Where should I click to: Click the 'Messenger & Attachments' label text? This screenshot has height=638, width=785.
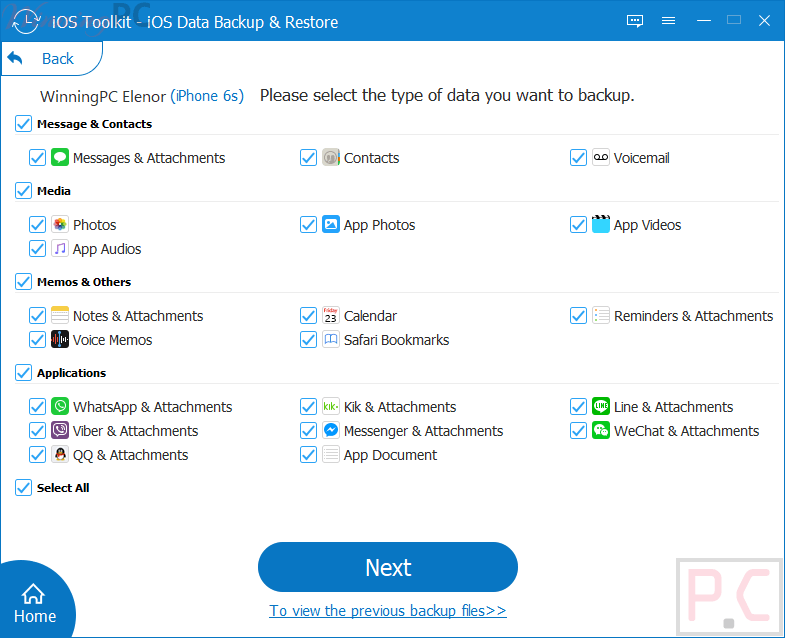[x=424, y=431]
